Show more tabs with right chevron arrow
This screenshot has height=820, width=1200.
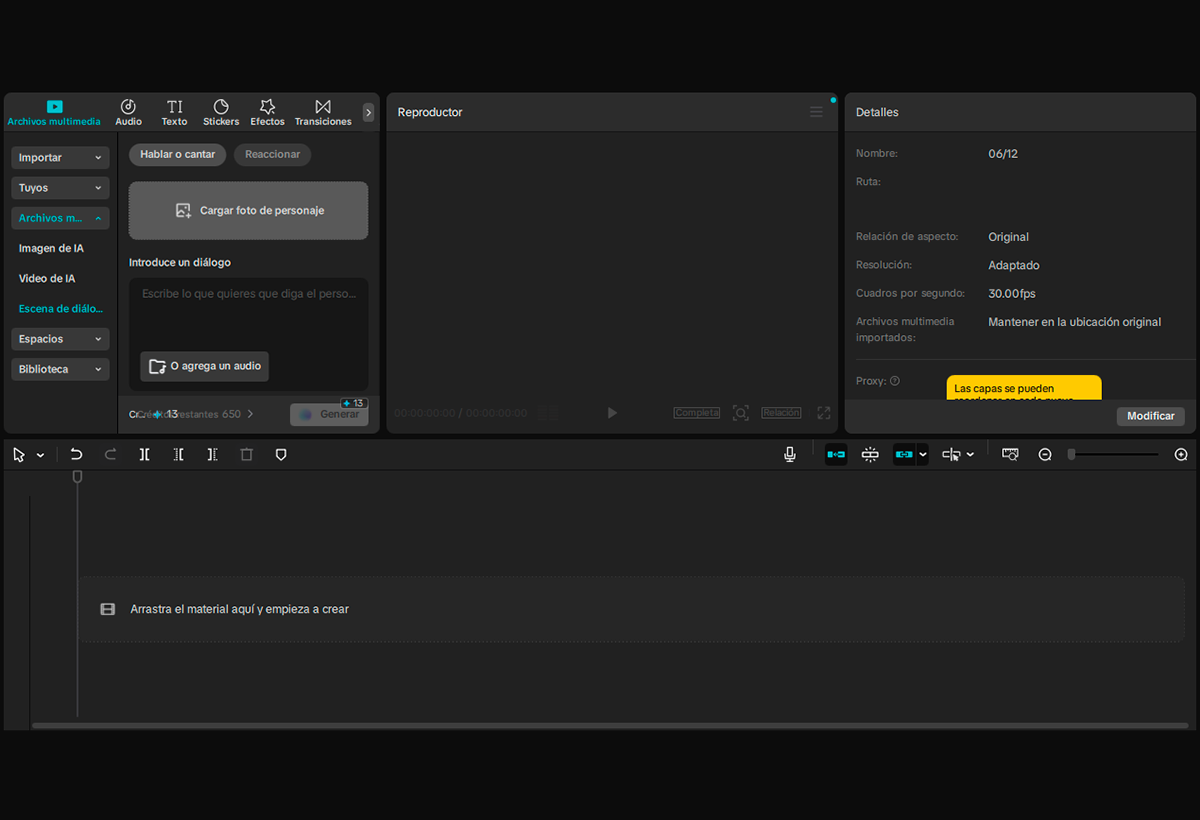click(368, 113)
